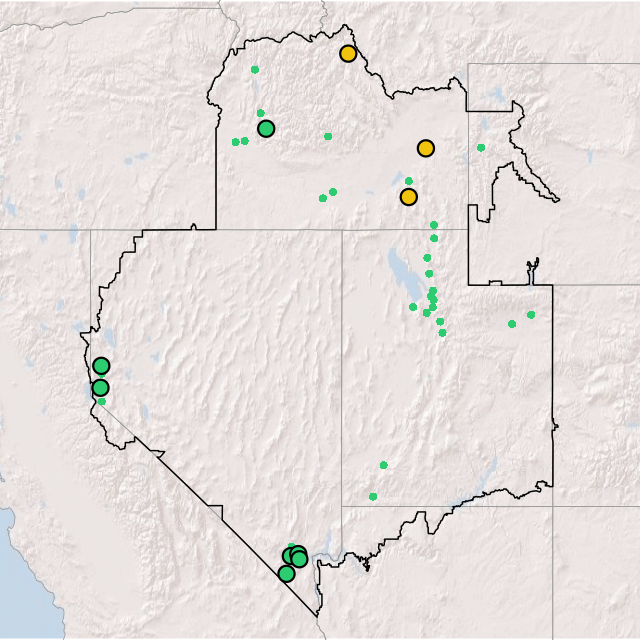Select the easternmost yellow circle marker

[x=426, y=148]
